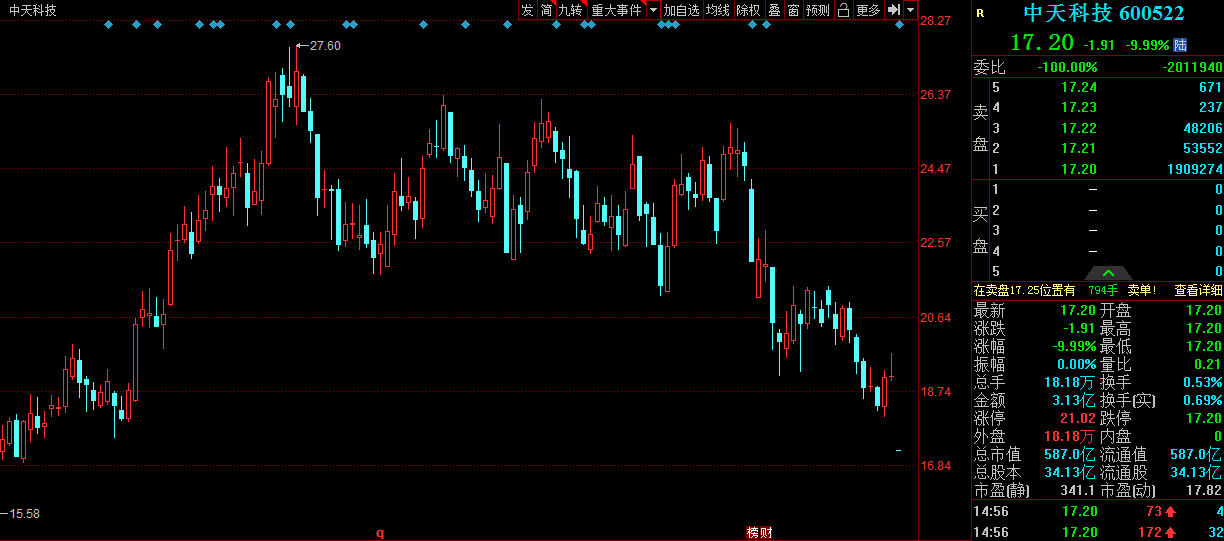Image resolution: width=1224 pixels, height=541 pixels.
Task: Click the 16.84 price axis label
Action: click(x=937, y=466)
